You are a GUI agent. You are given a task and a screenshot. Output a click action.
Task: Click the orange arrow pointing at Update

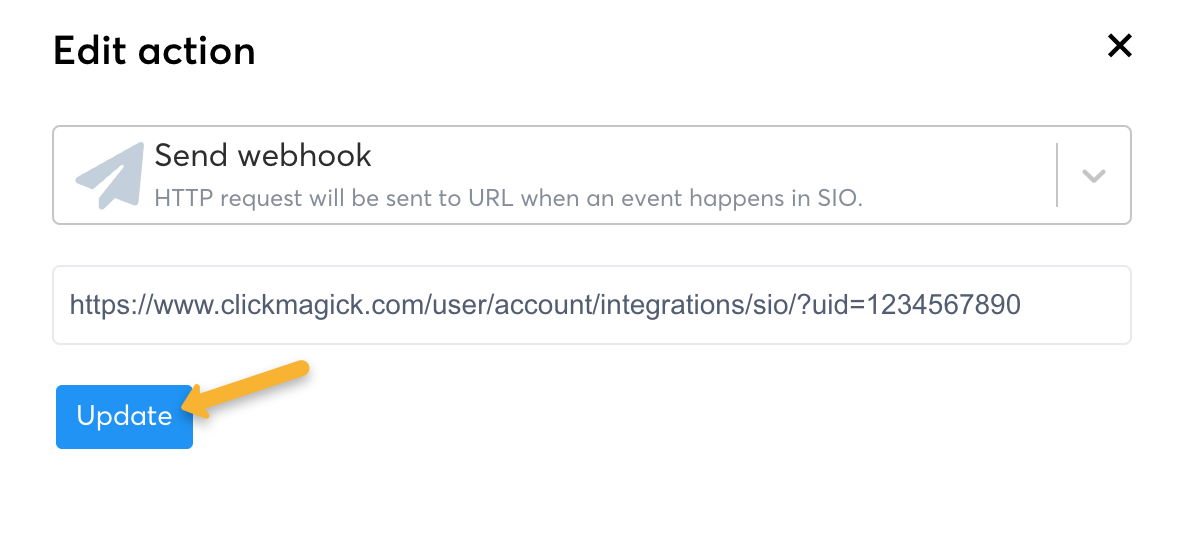pyautogui.click(x=250, y=390)
